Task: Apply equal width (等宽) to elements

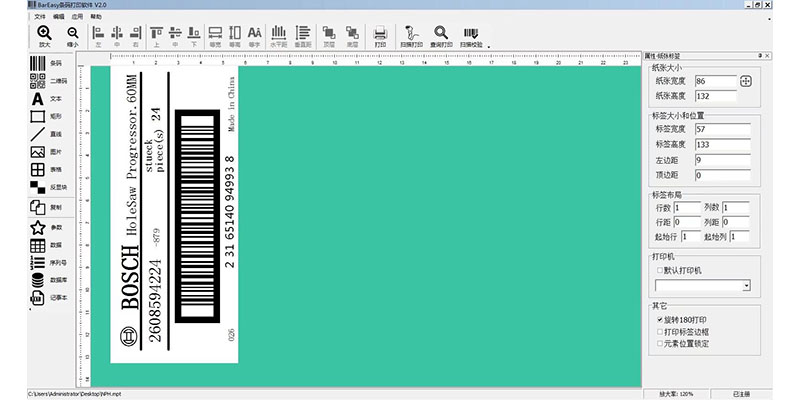Action: (215, 33)
